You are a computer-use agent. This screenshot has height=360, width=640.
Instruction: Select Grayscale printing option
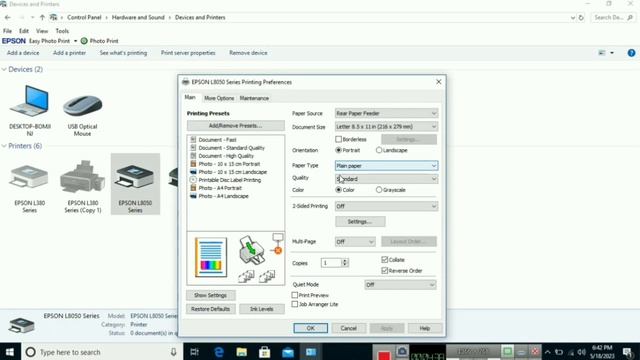click(379, 190)
